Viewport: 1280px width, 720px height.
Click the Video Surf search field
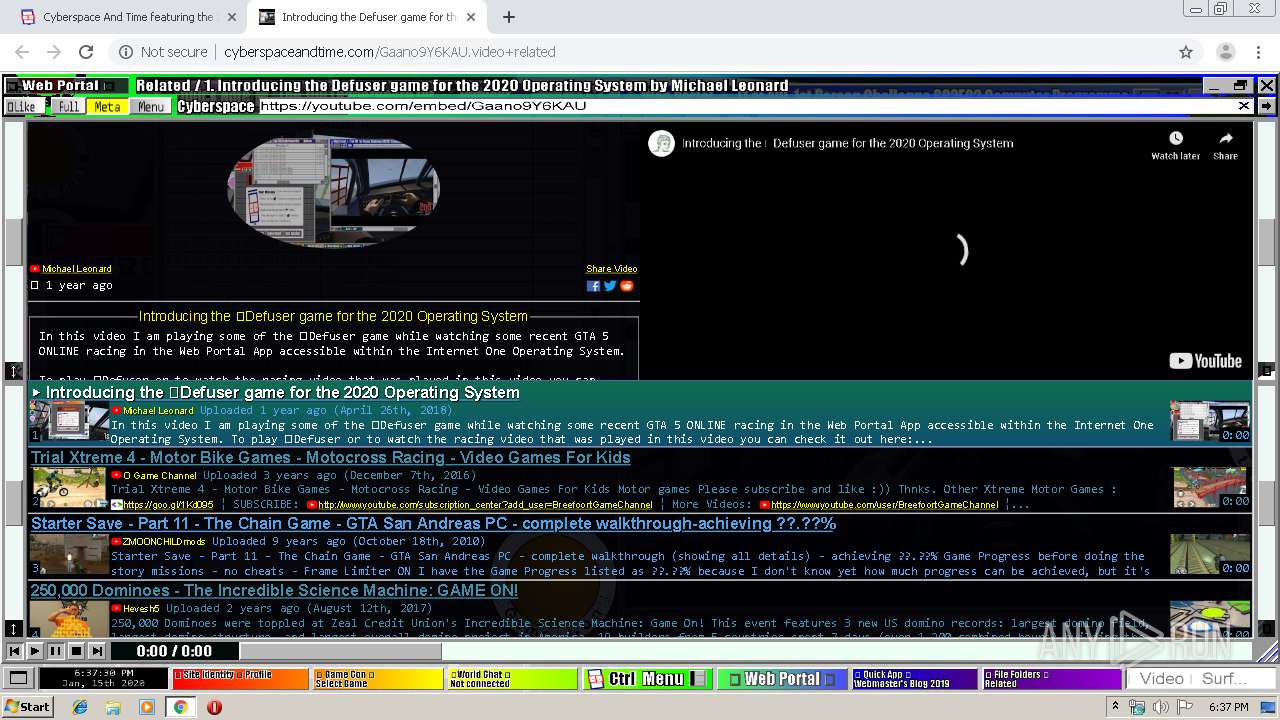pyautogui.click(x=1200, y=679)
